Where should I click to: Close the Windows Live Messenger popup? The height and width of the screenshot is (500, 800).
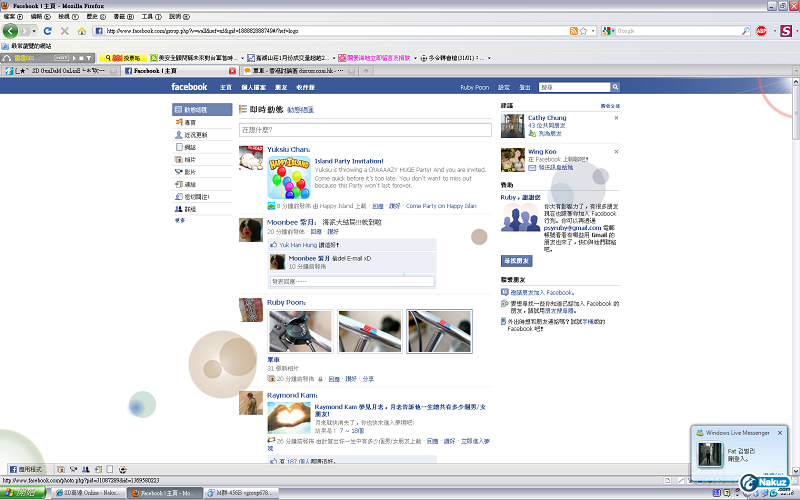pyautogui.click(x=780, y=433)
